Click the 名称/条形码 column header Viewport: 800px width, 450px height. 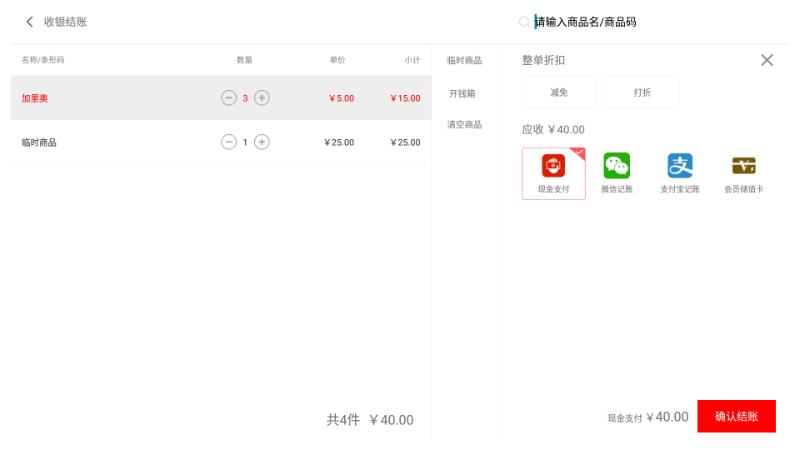coord(43,60)
